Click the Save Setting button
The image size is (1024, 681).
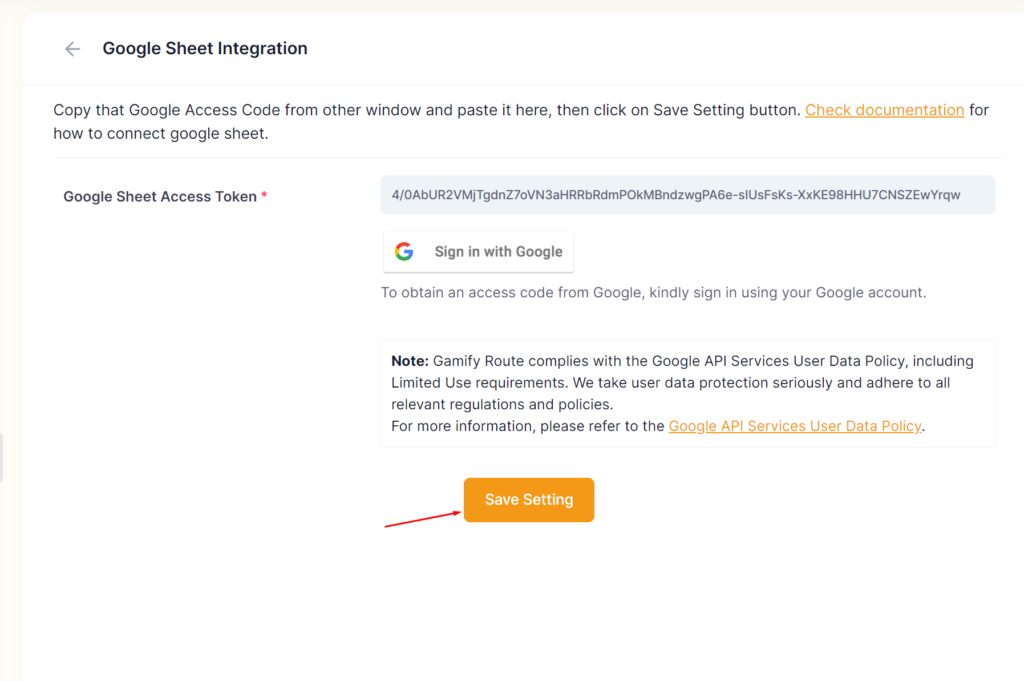(x=529, y=499)
